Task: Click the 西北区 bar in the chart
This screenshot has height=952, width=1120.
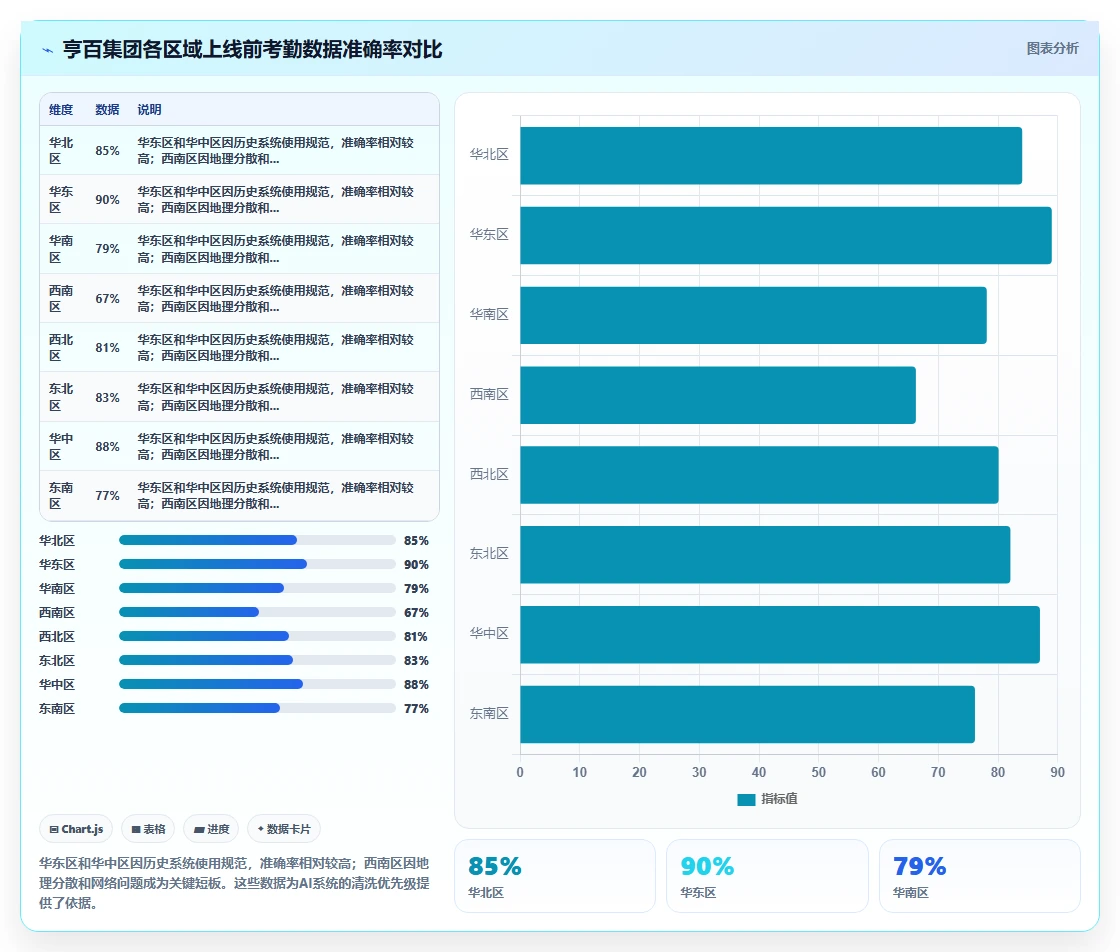Action: pos(759,475)
